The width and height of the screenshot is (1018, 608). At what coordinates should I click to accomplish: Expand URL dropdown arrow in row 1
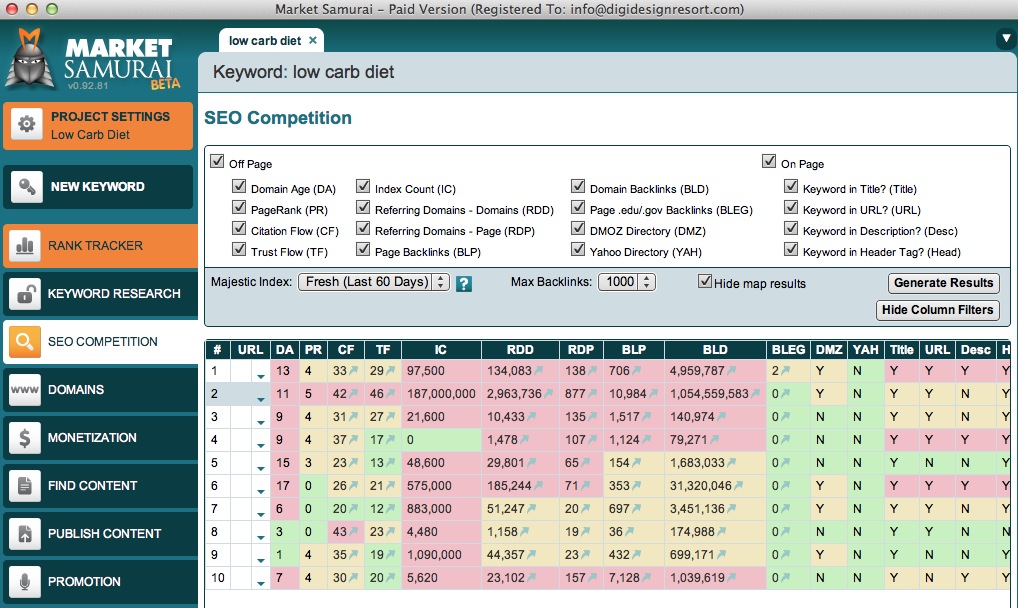tap(260, 376)
